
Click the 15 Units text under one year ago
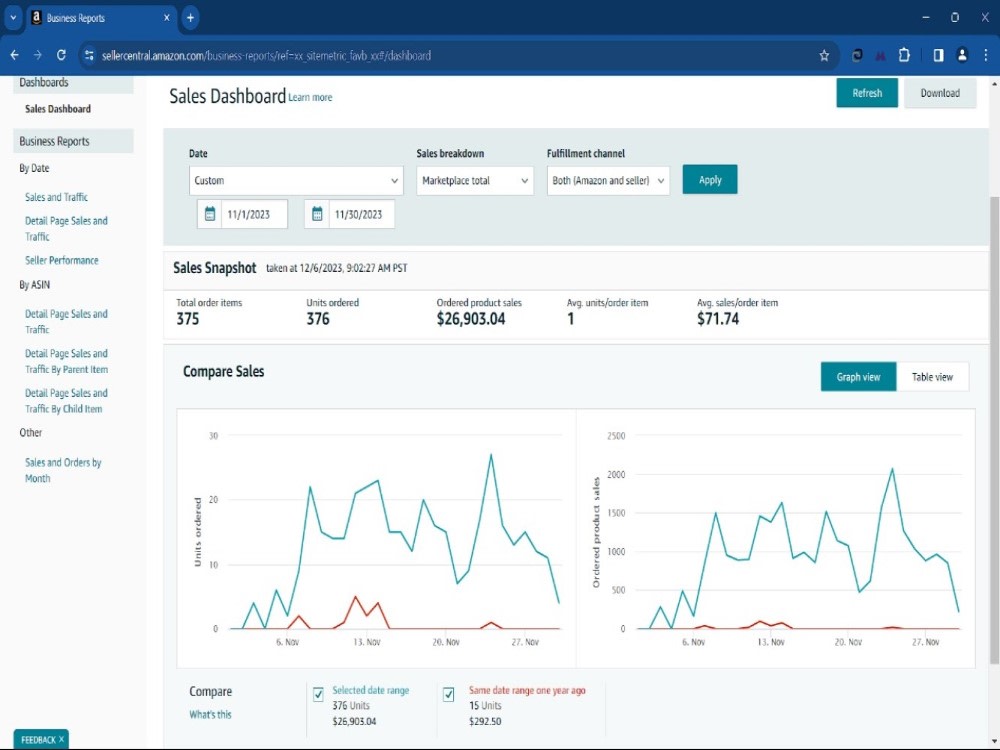click(x=485, y=705)
